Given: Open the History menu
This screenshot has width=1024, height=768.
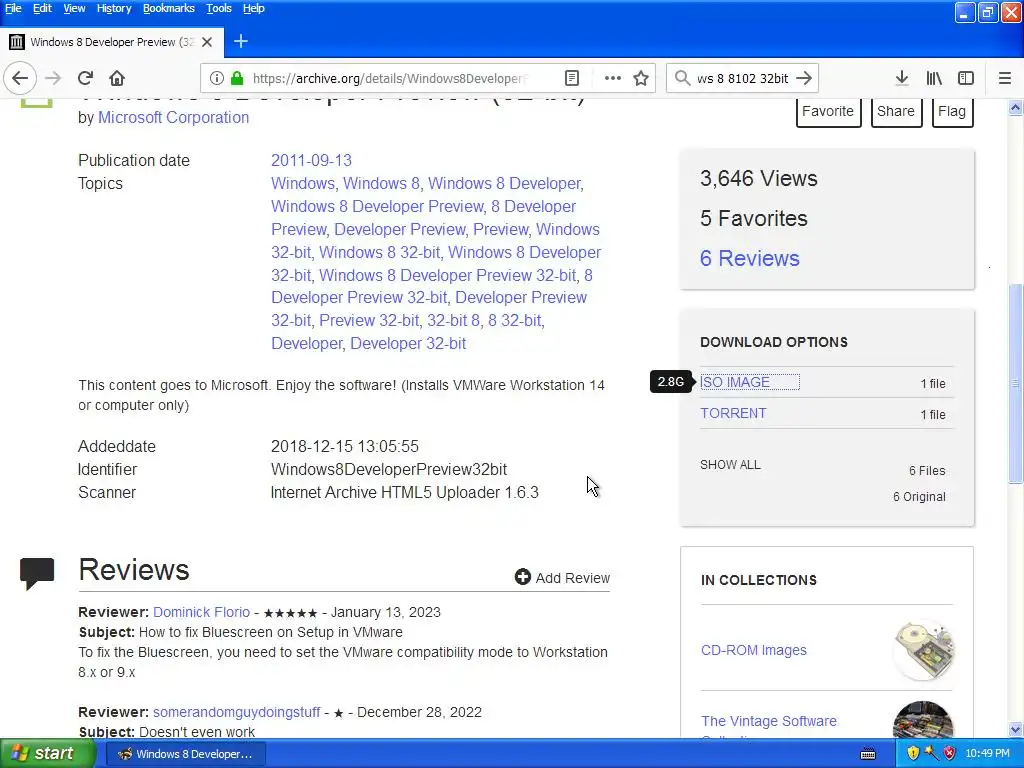Looking at the screenshot, I should [x=114, y=8].
